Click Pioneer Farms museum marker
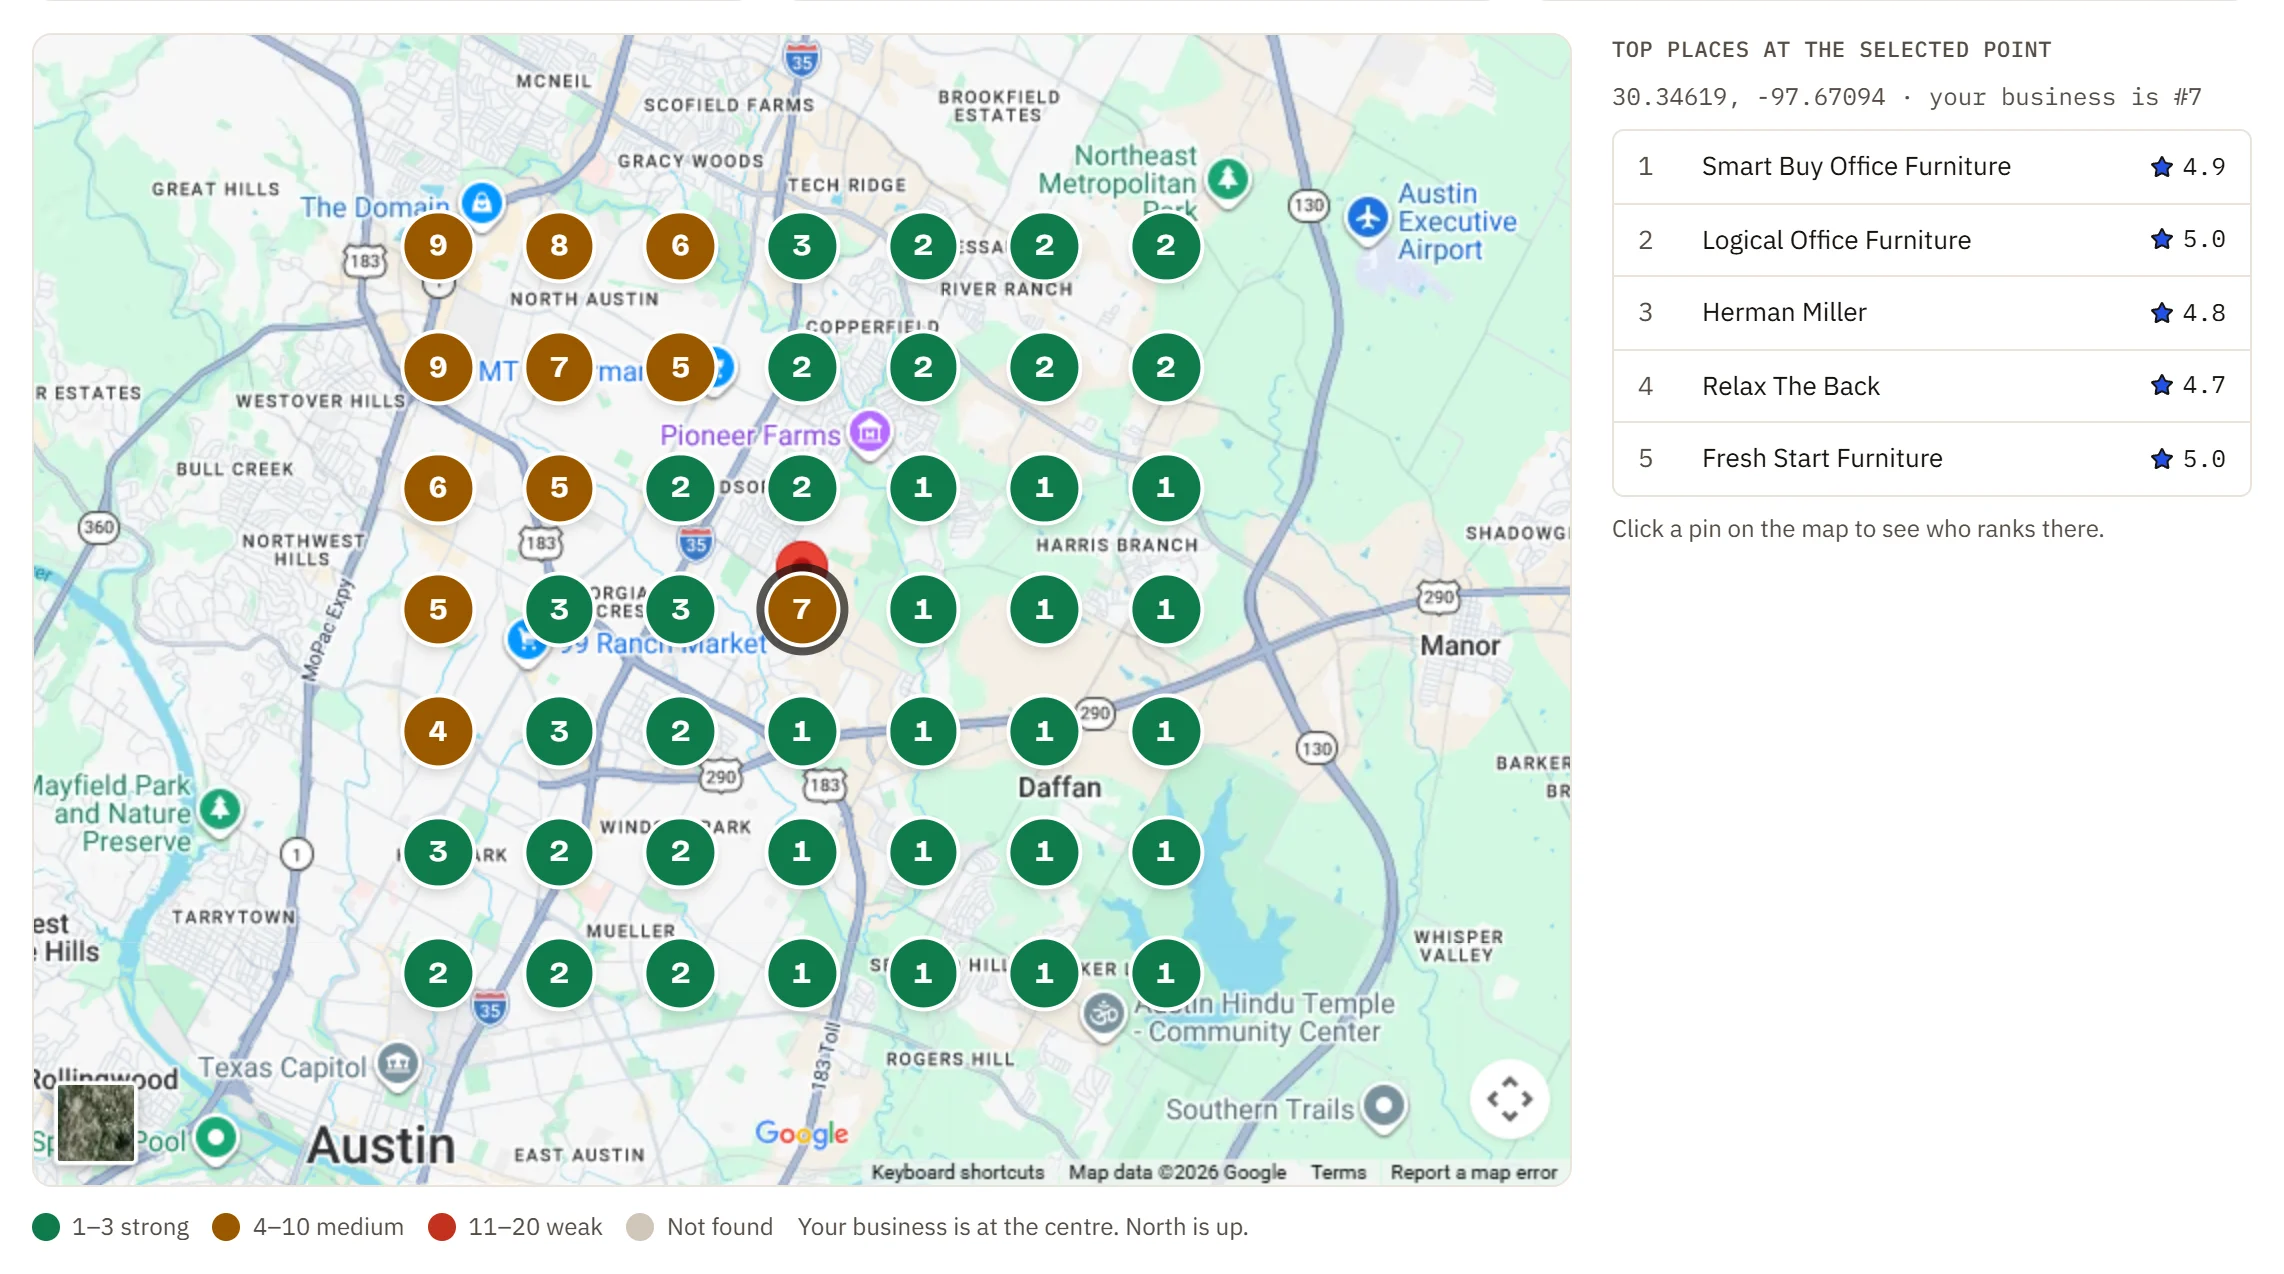 (x=870, y=434)
